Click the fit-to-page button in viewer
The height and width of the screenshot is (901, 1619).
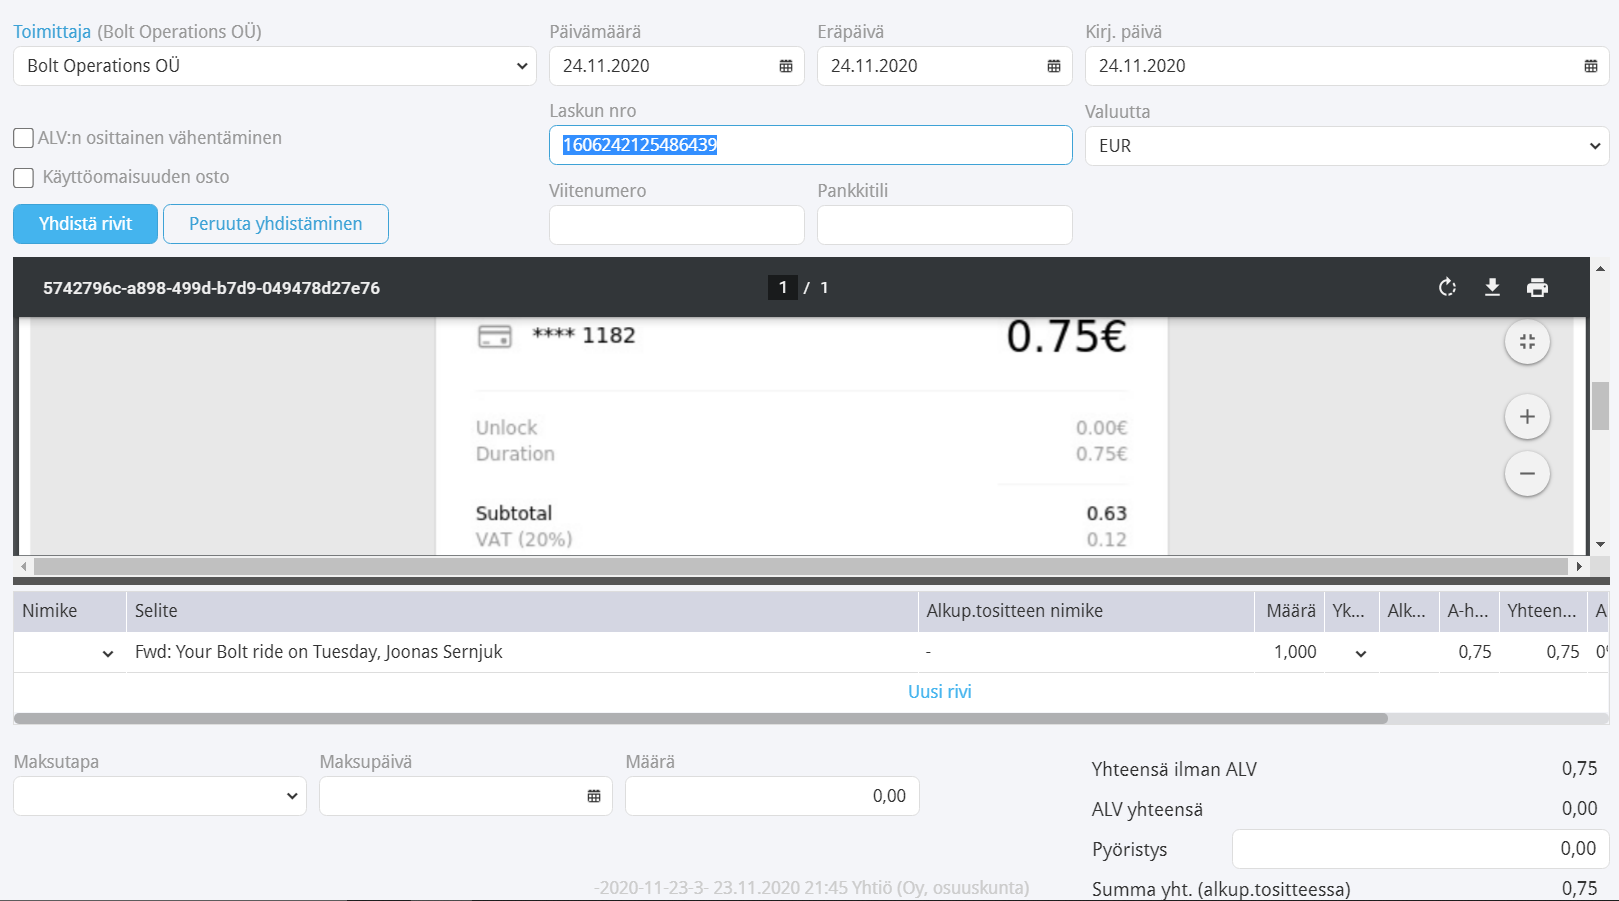[x=1527, y=342]
